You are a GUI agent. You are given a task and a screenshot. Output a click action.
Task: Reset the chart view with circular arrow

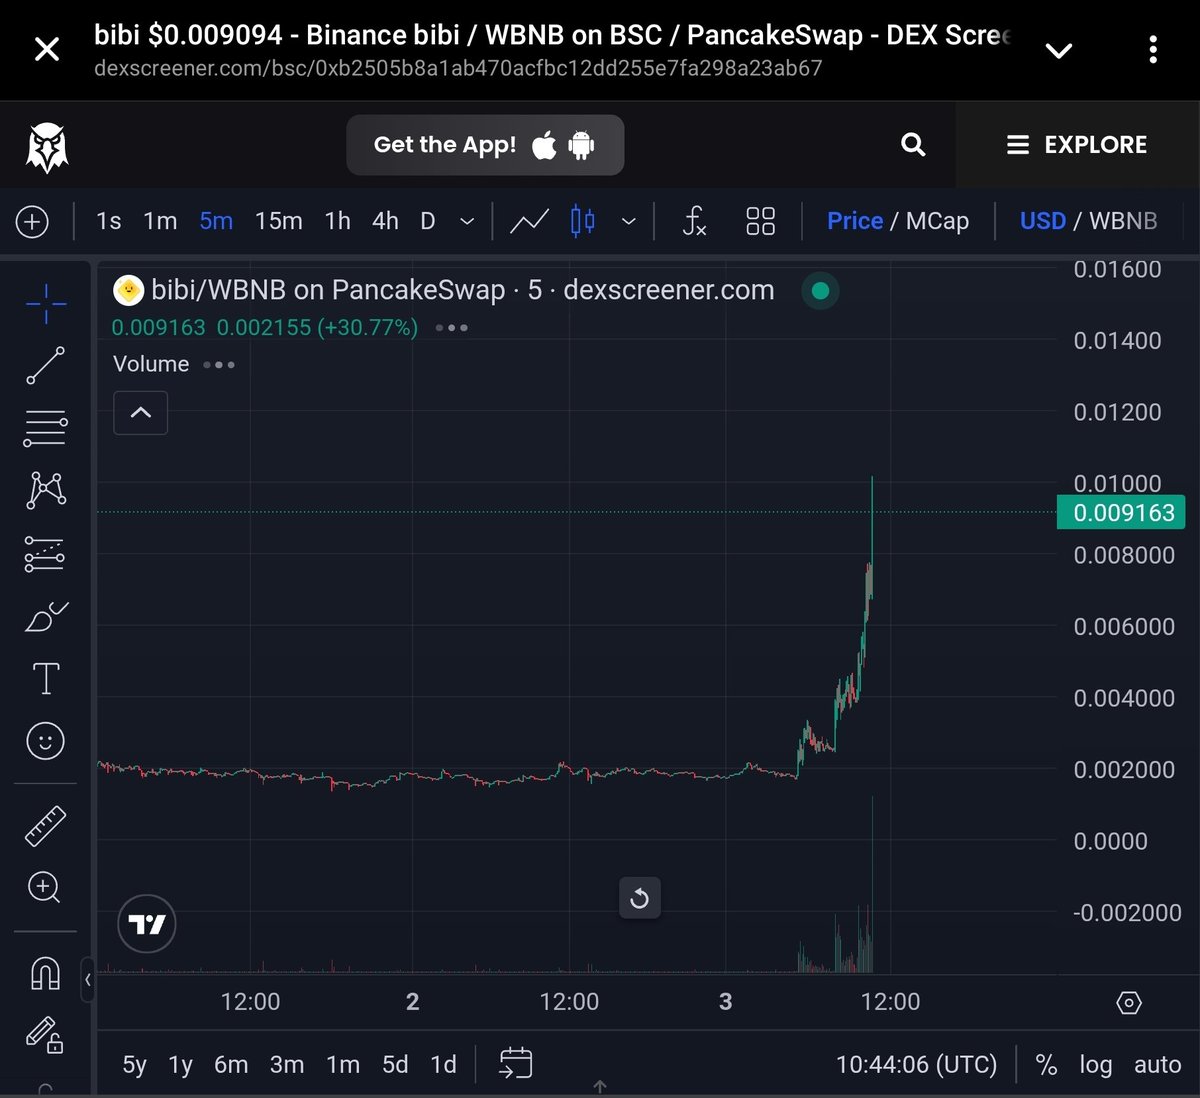coord(640,898)
